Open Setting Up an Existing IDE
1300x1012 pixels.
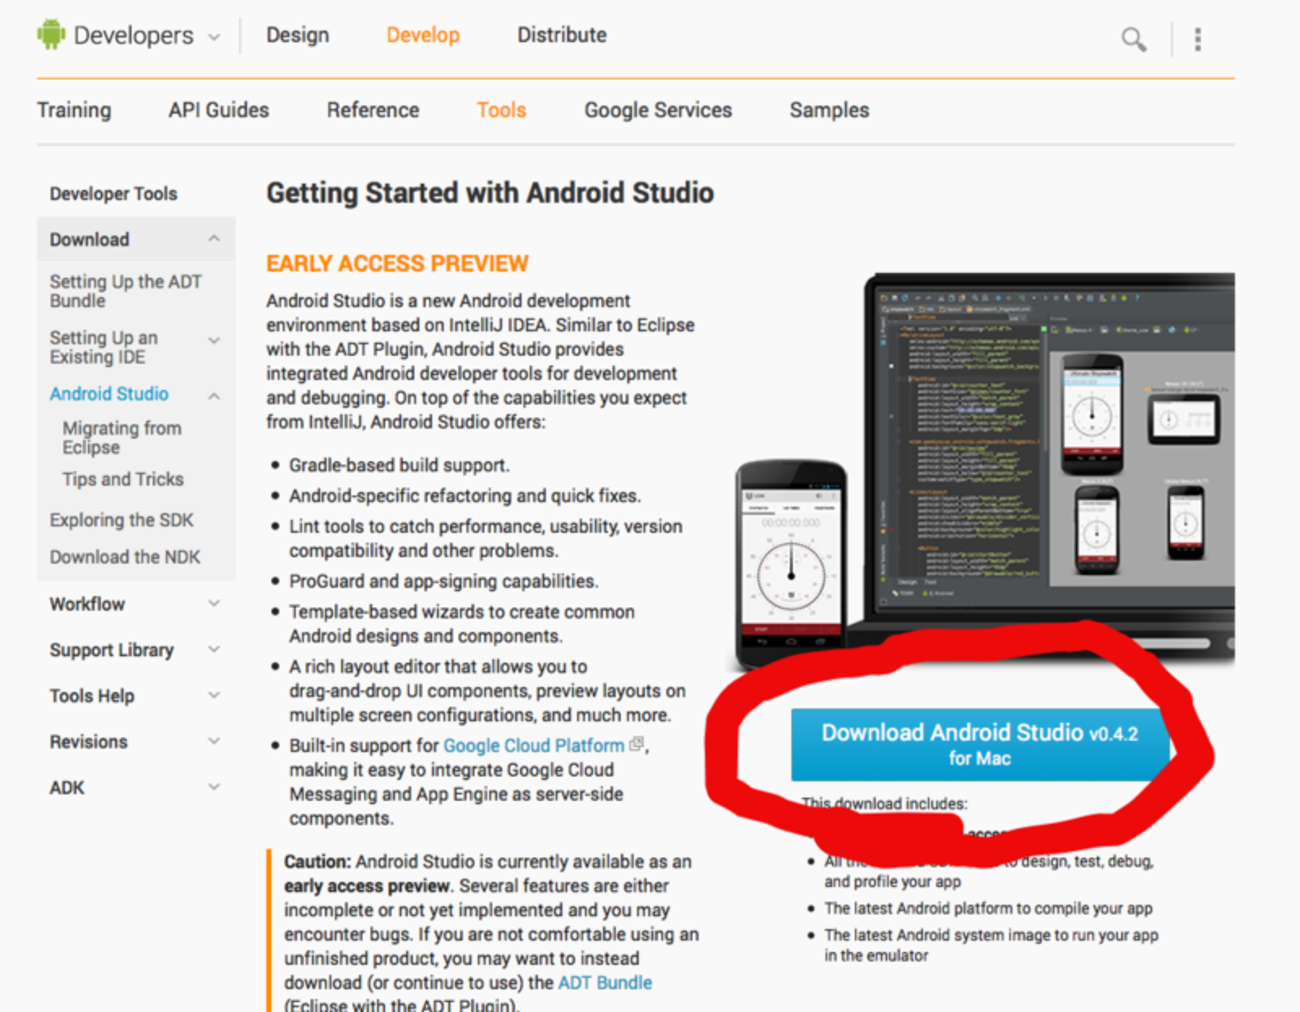coord(104,347)
